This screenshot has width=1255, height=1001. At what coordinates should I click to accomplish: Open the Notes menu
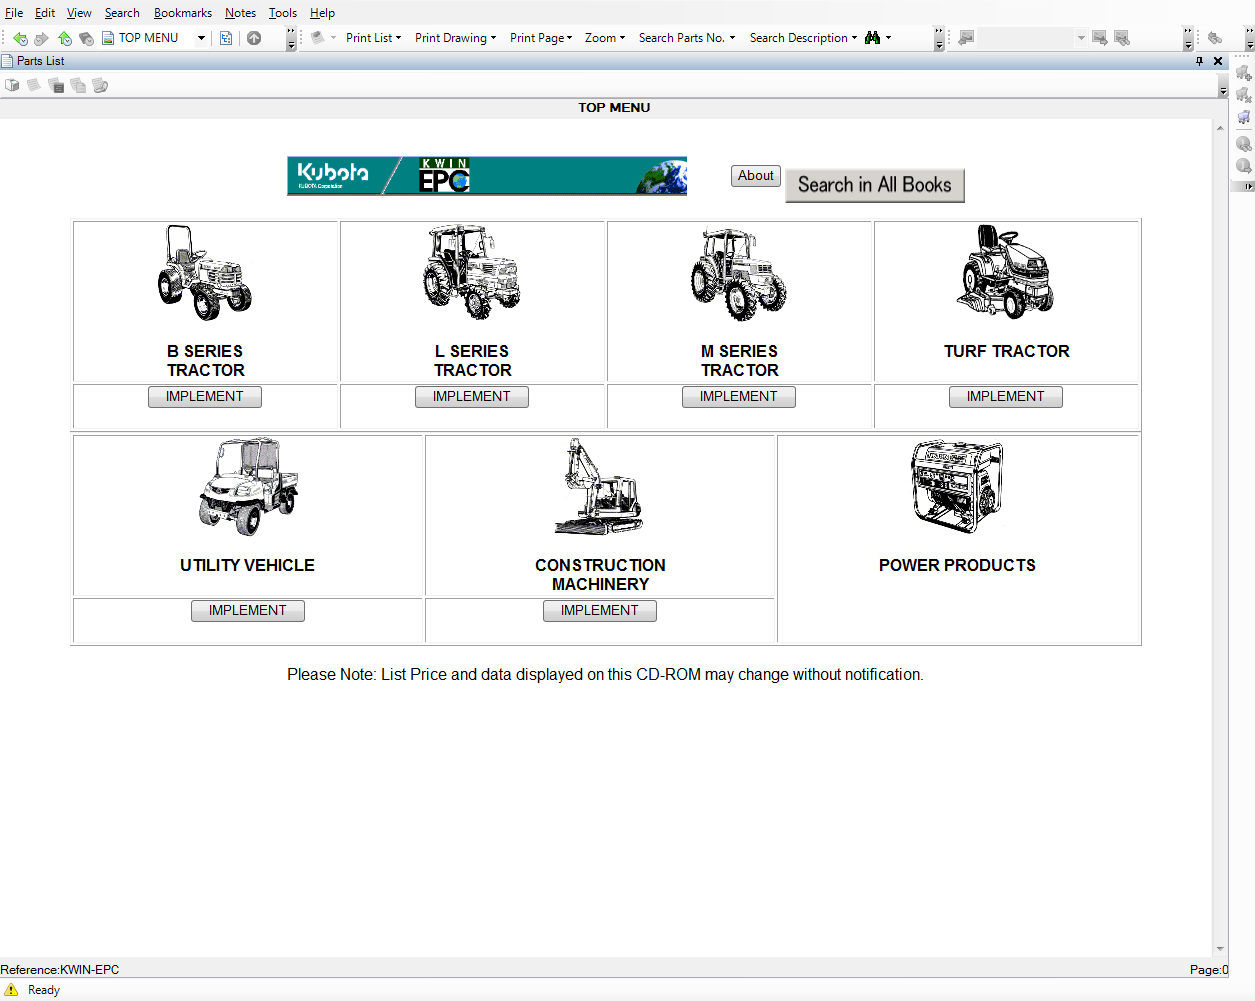click(x=240, y=13)
